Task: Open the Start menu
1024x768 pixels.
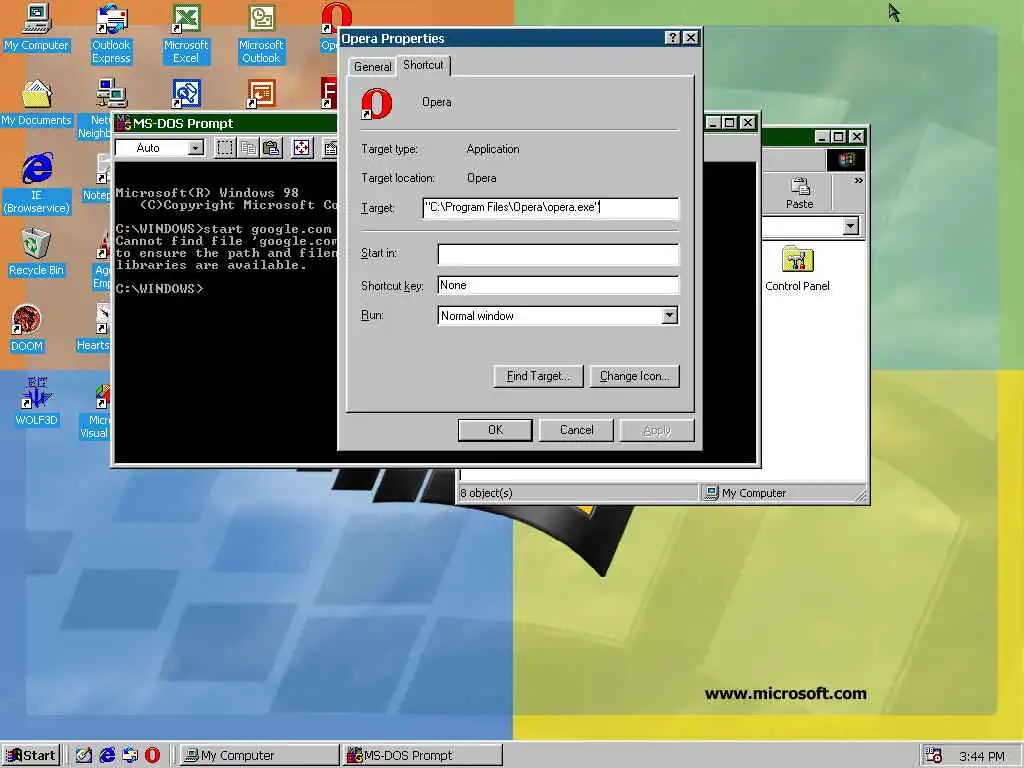Action: pyautogui.click(x=31, y=755)
